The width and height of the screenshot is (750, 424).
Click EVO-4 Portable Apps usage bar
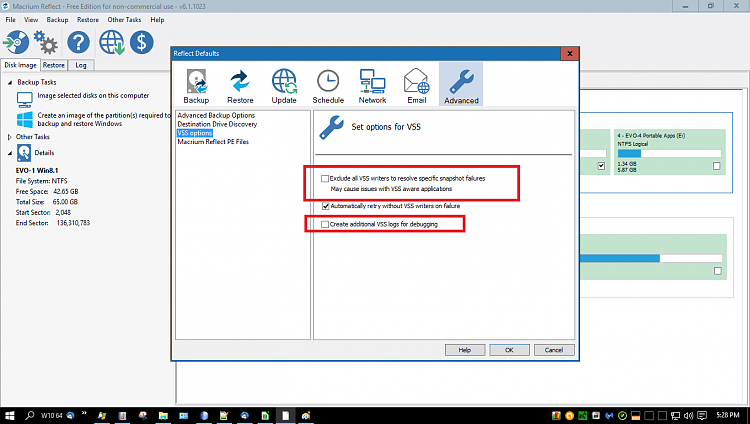click(x=669, y=154)
